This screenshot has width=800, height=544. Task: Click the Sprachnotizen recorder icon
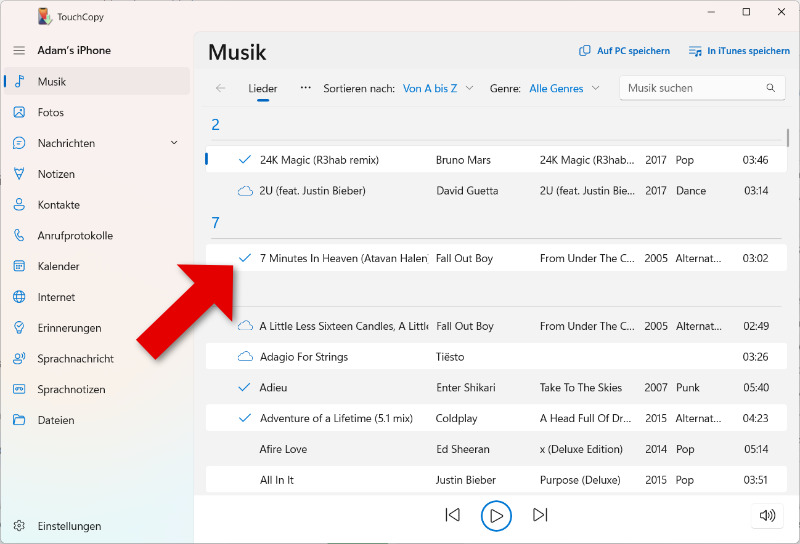click(x=19, y=389)
